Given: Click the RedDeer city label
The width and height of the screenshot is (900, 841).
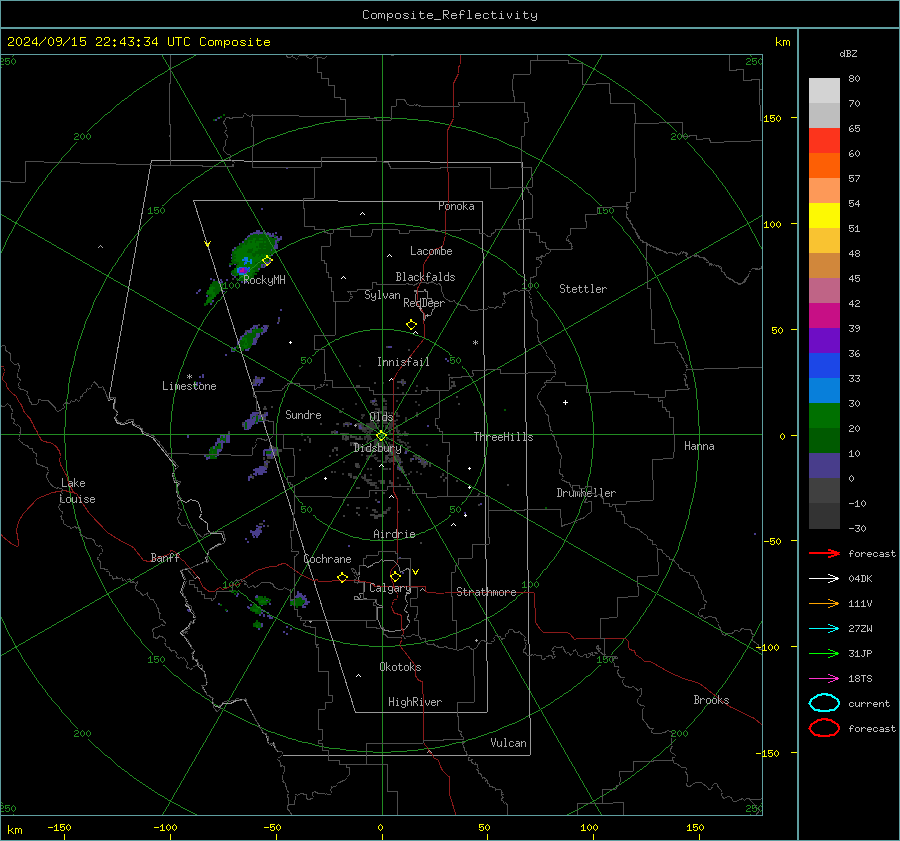Looking at the screenshot, I should [424, 303].
